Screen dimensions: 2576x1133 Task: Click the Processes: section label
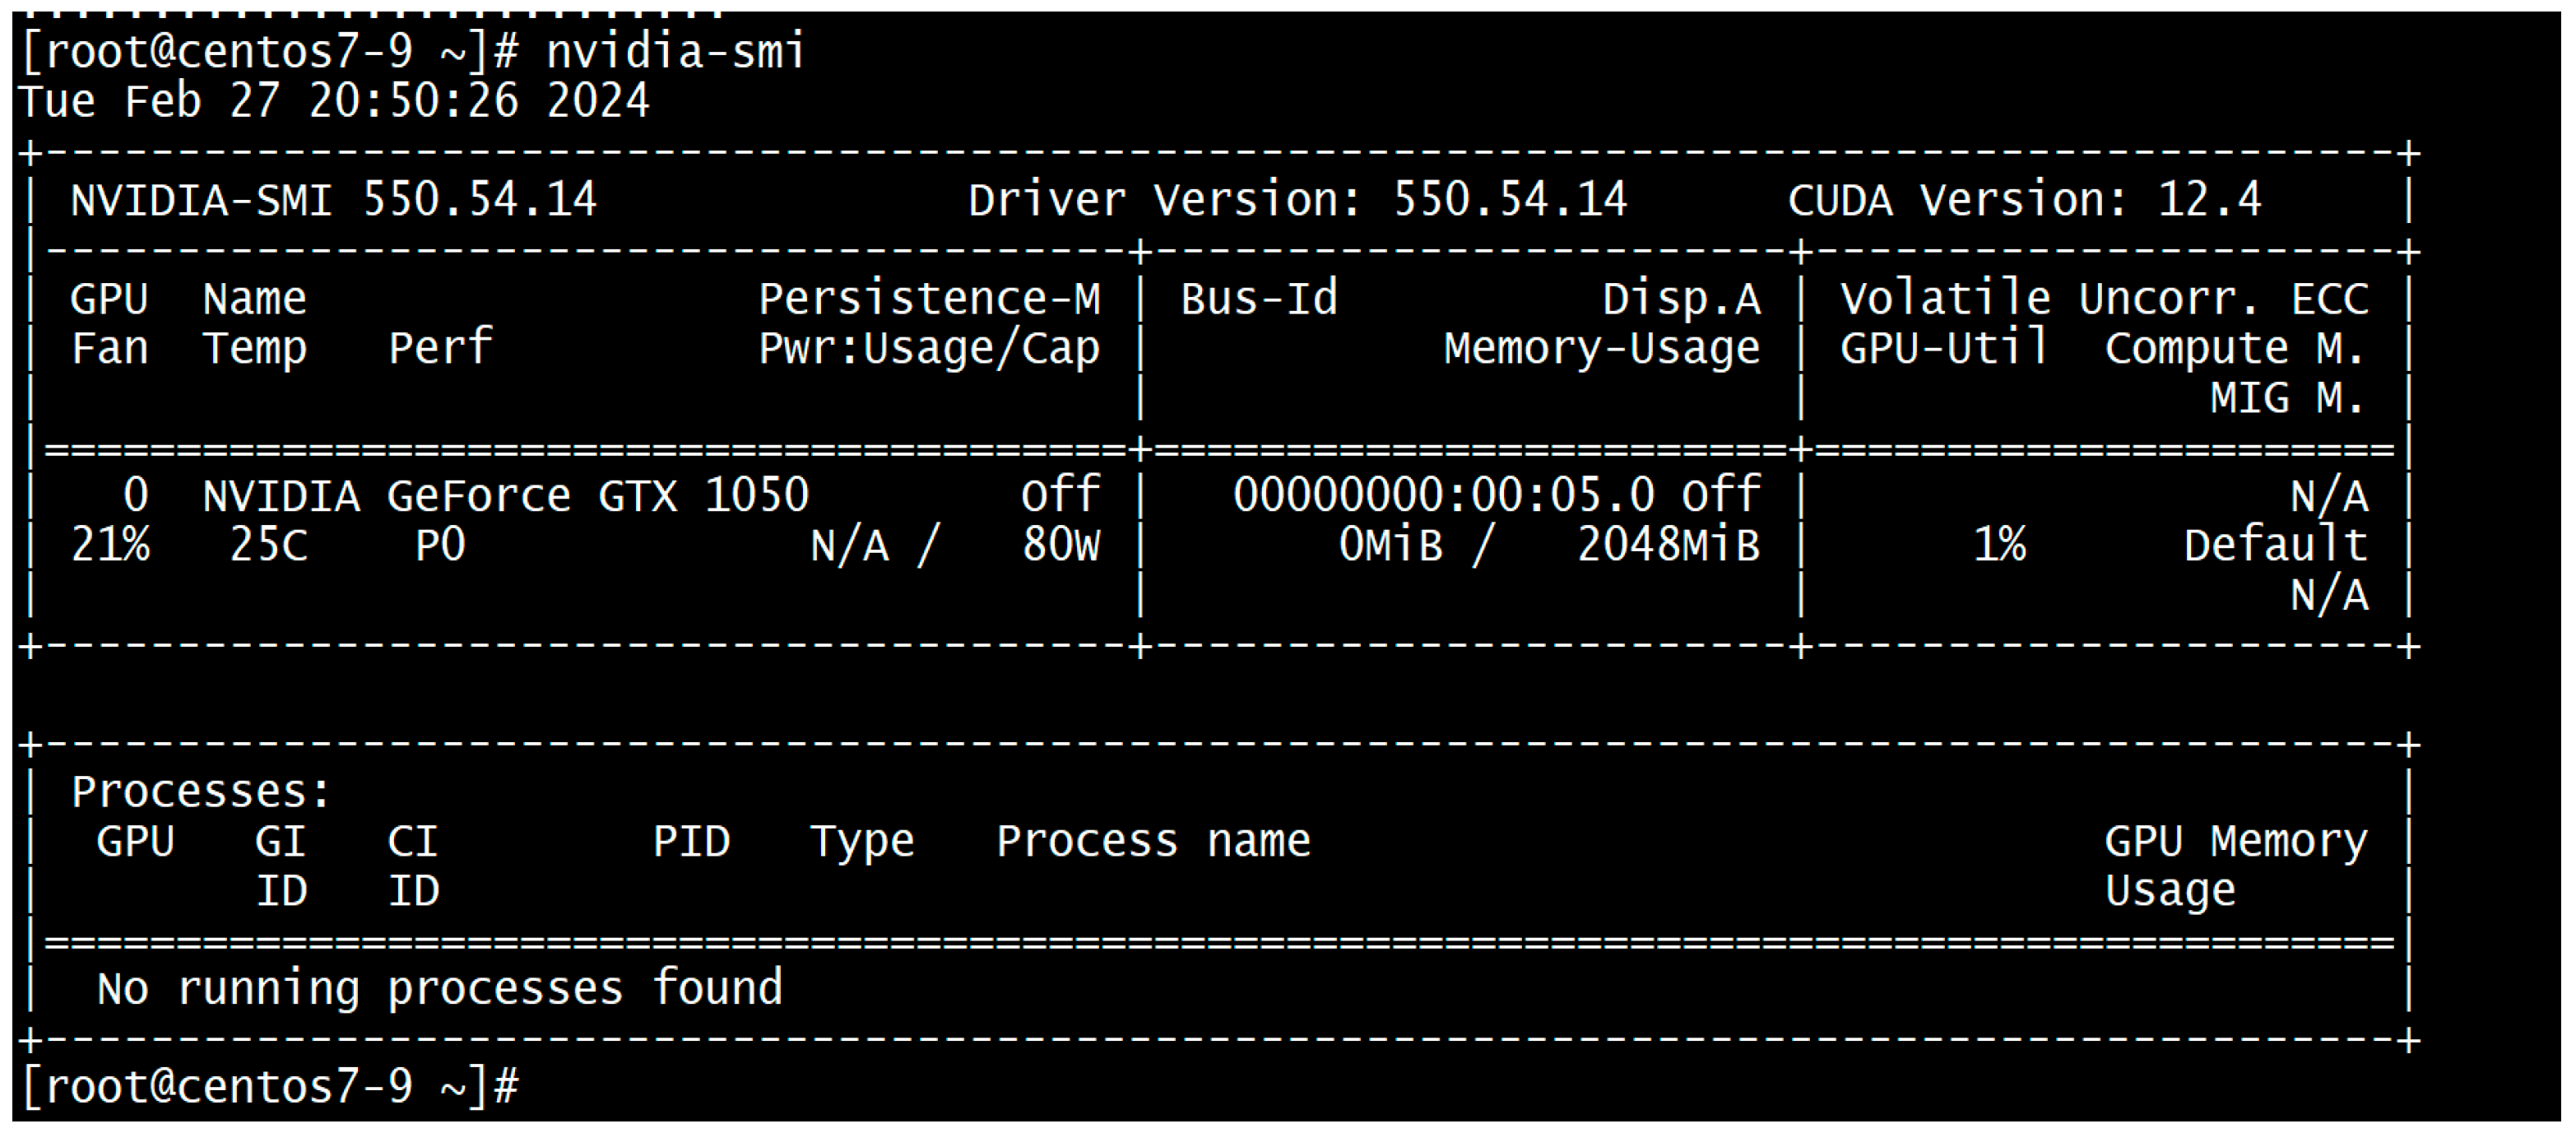[x=201, y=792]
